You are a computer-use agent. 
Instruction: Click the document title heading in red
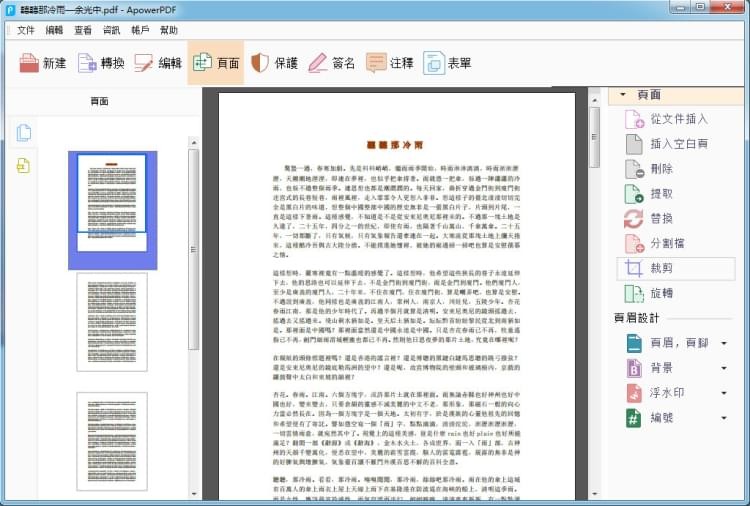coord(395,144)
